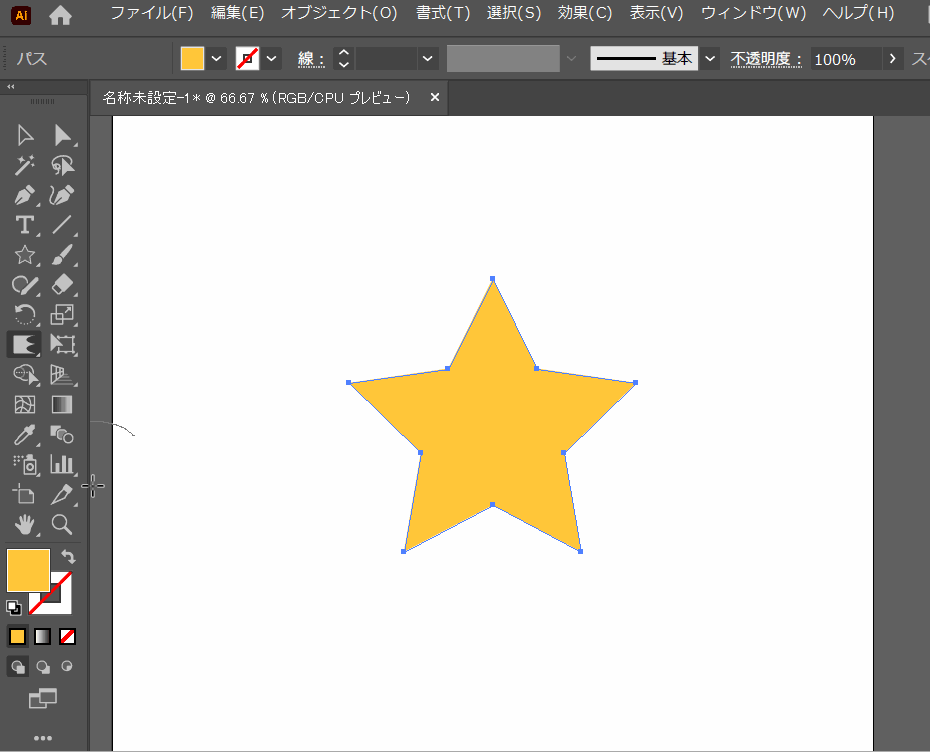The height and width of the screenshot is (752, 930).
Task: Click the stroke none swatch in control bar
Action: [x=247, y=59]
